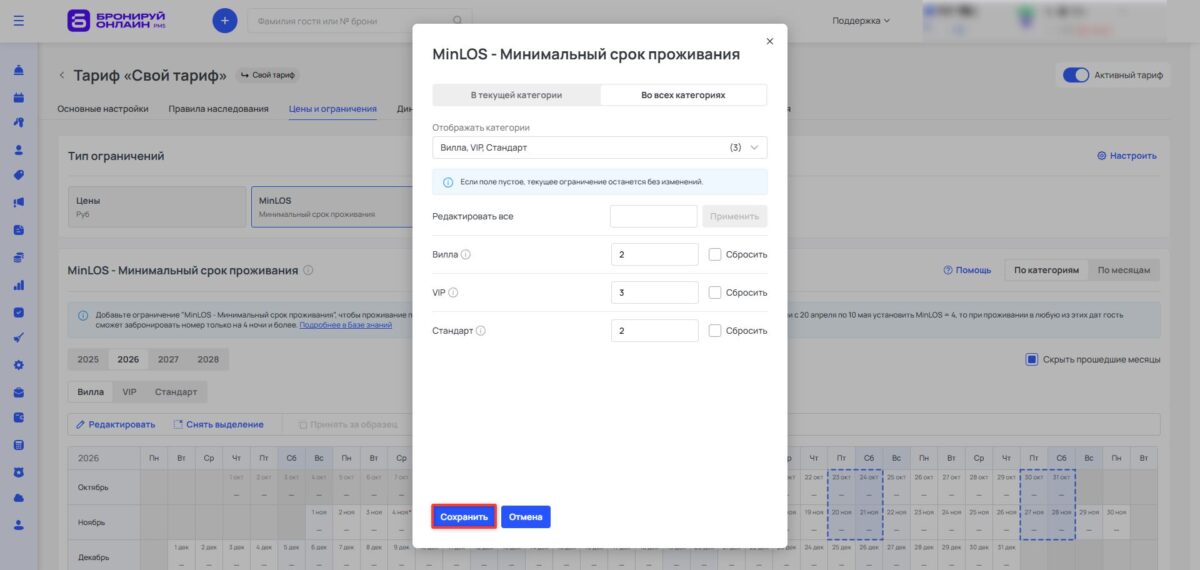Switch view to По категориям
The image size is (1200, 570).
tap(1046, 270)
